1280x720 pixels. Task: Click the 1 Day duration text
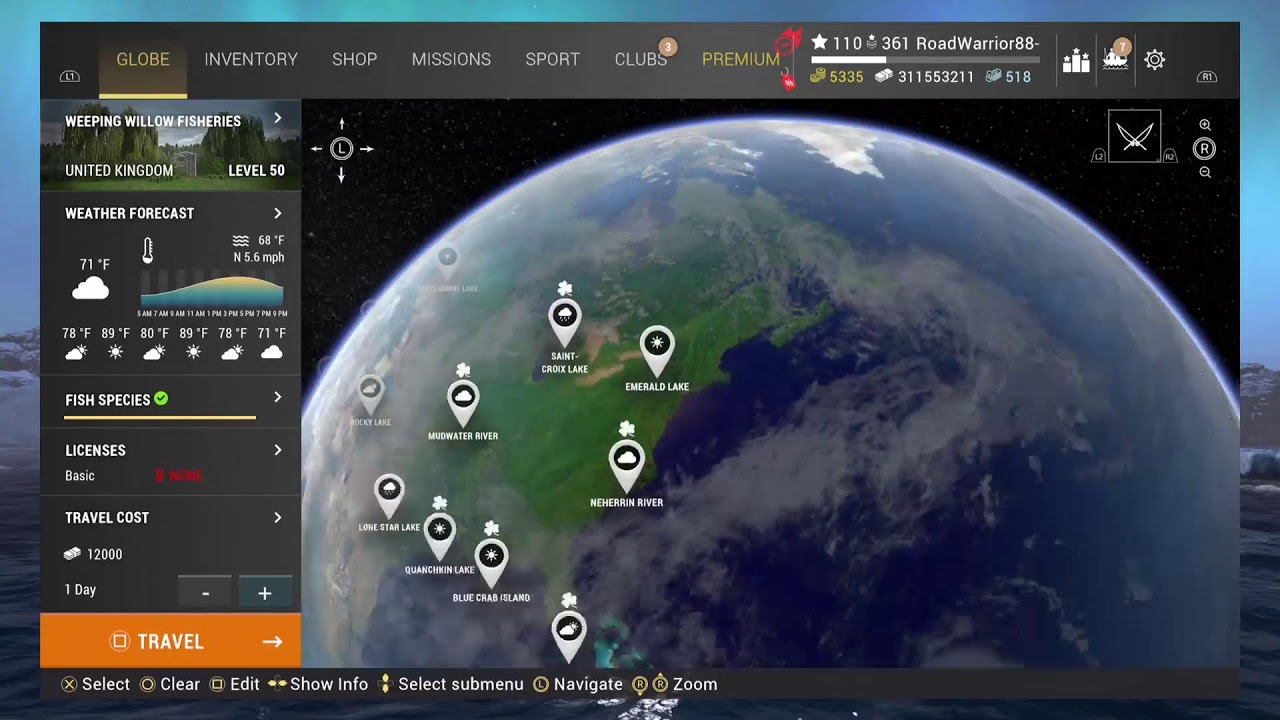point(81,590)
